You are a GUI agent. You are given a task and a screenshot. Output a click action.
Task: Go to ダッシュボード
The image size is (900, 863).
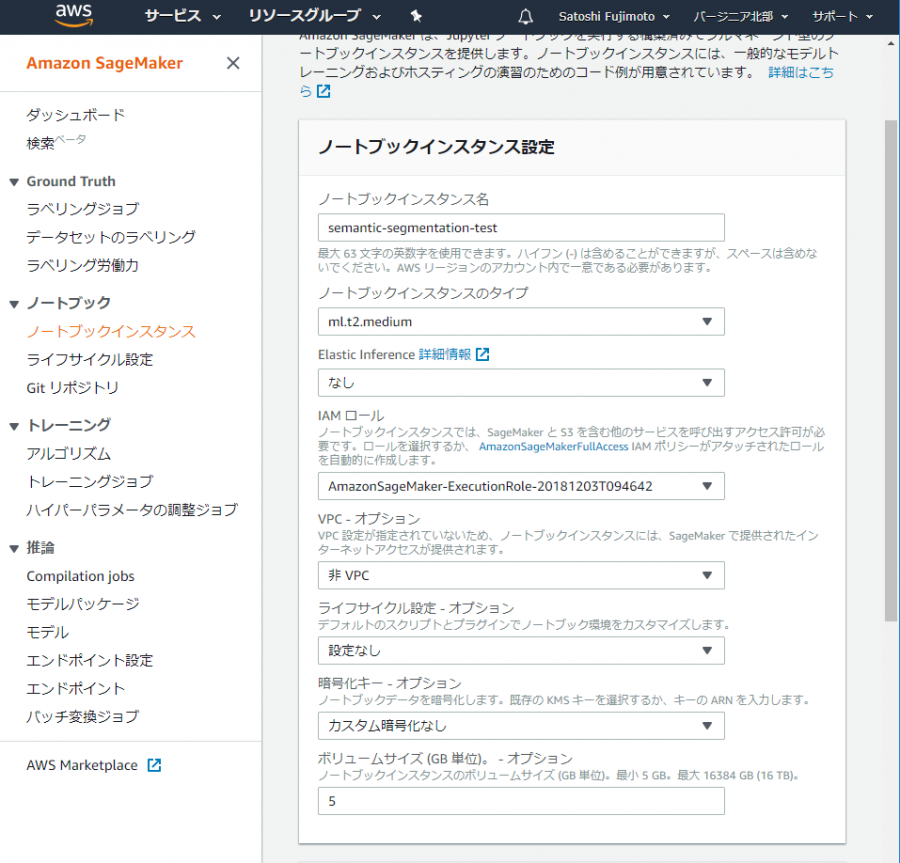(x=75, y=115)
